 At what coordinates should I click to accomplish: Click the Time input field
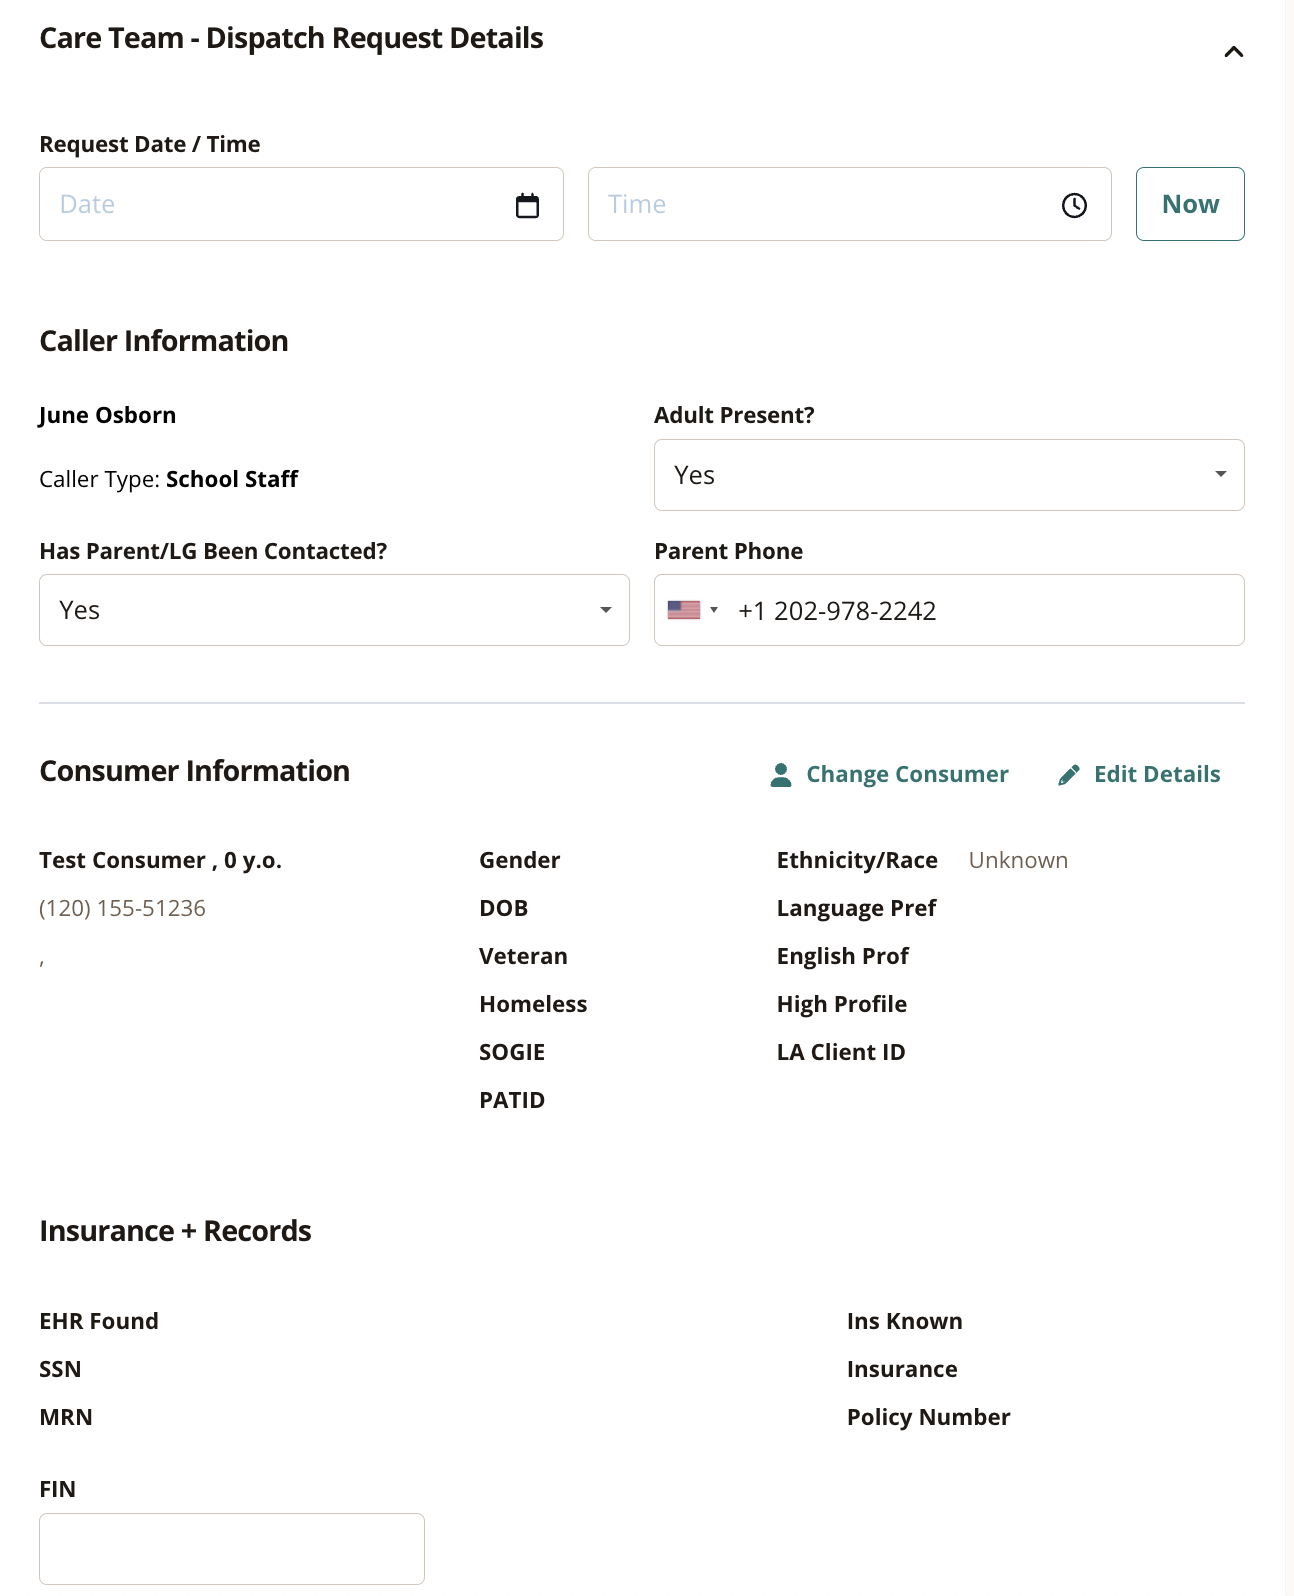[x=849, y=204]
